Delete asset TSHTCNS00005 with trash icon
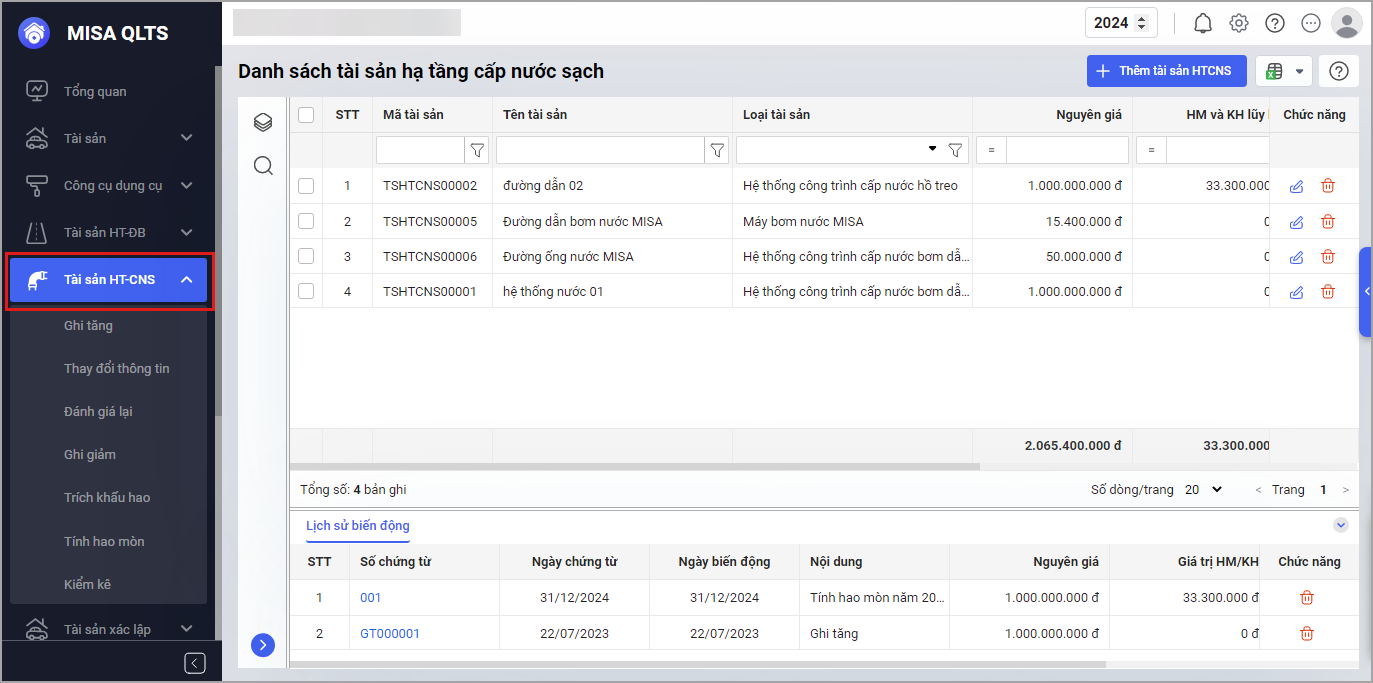Image resolution: width=1373 pixels, height=683 pixels. click(x=1328, y=221)
